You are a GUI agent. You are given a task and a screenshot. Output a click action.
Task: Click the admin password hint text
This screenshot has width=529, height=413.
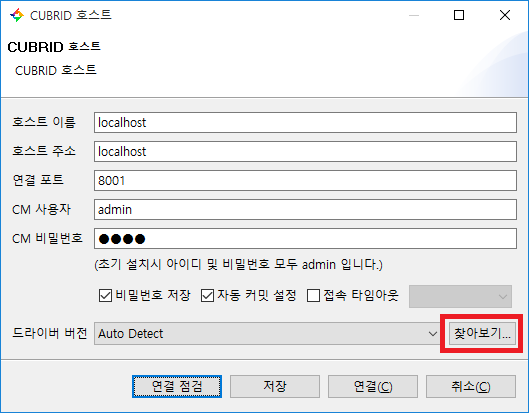click(x=238, y=264)
